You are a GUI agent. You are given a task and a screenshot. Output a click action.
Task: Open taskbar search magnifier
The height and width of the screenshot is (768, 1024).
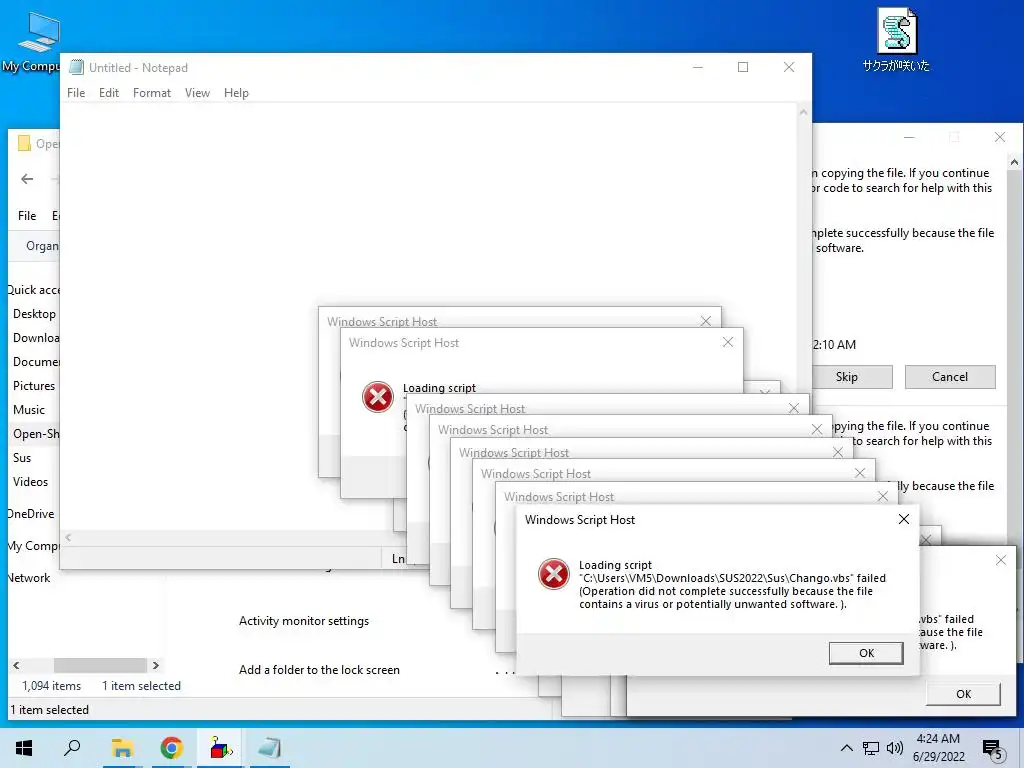(x=72, y=748)
